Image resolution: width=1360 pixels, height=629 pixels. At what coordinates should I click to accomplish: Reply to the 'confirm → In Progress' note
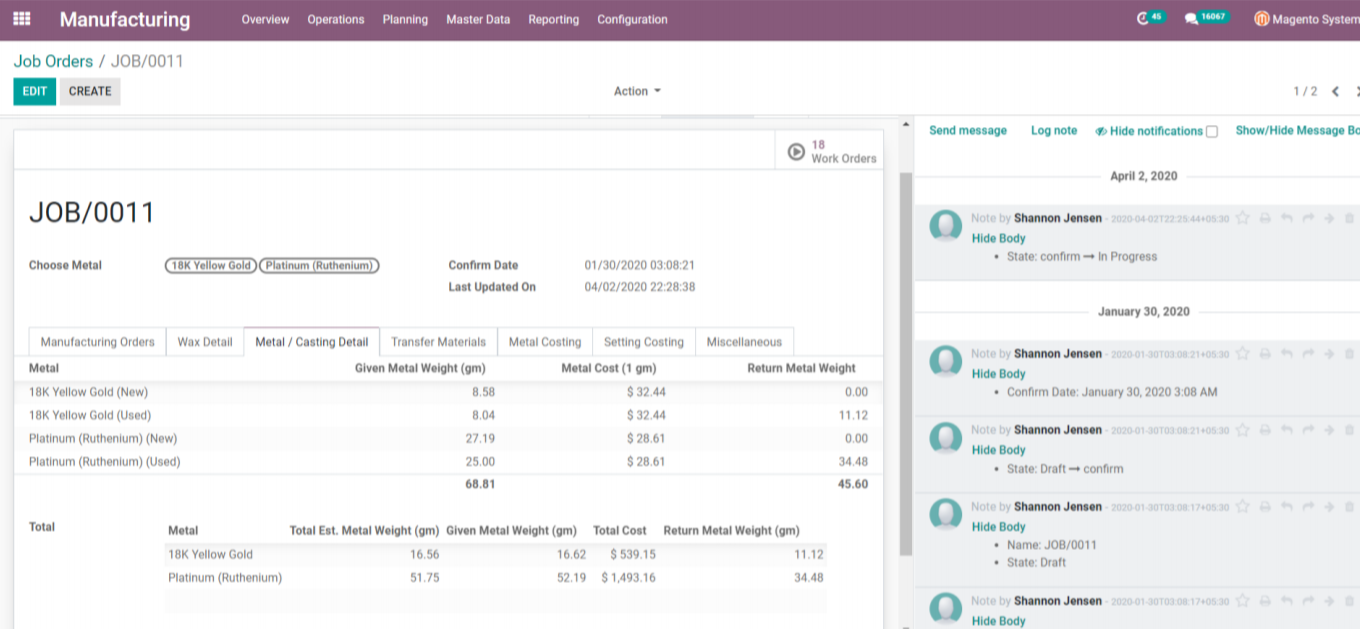tap(1287, 218)
